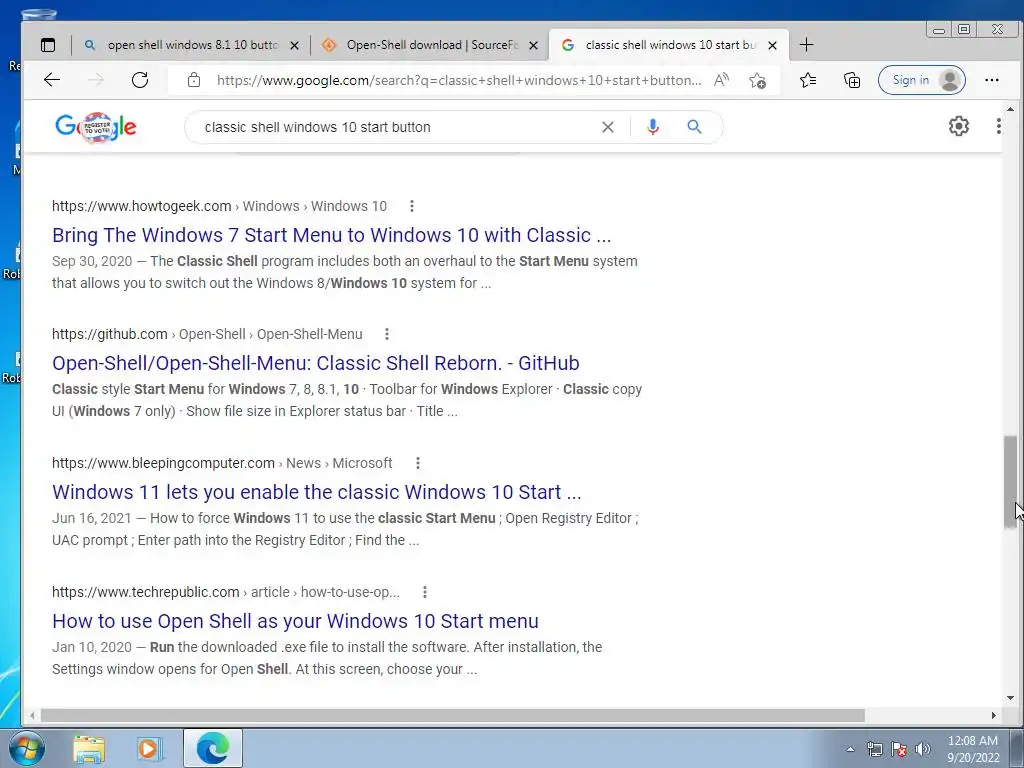
Task: Click the Google search input field
Action: tap(398, 127)
